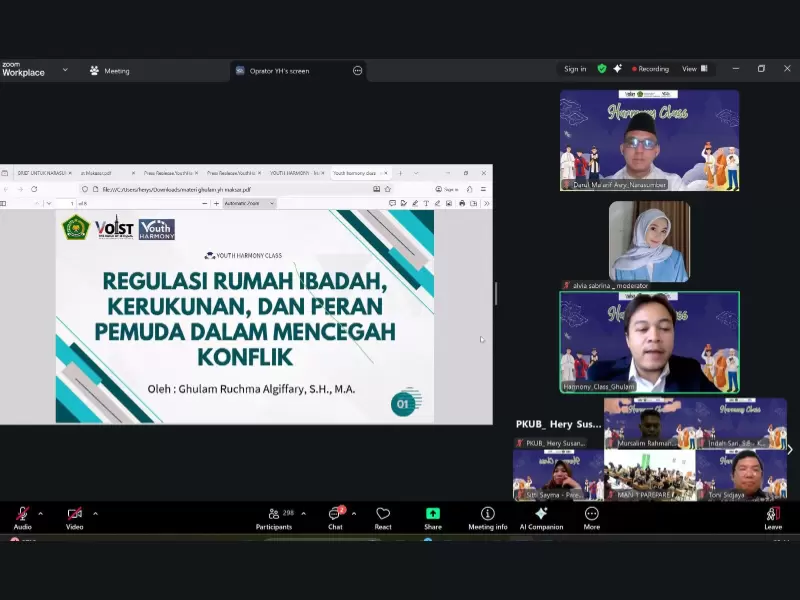Viewport: 800px width, 600px height.
Task: Open the More options menu
Action: point(592,514)
